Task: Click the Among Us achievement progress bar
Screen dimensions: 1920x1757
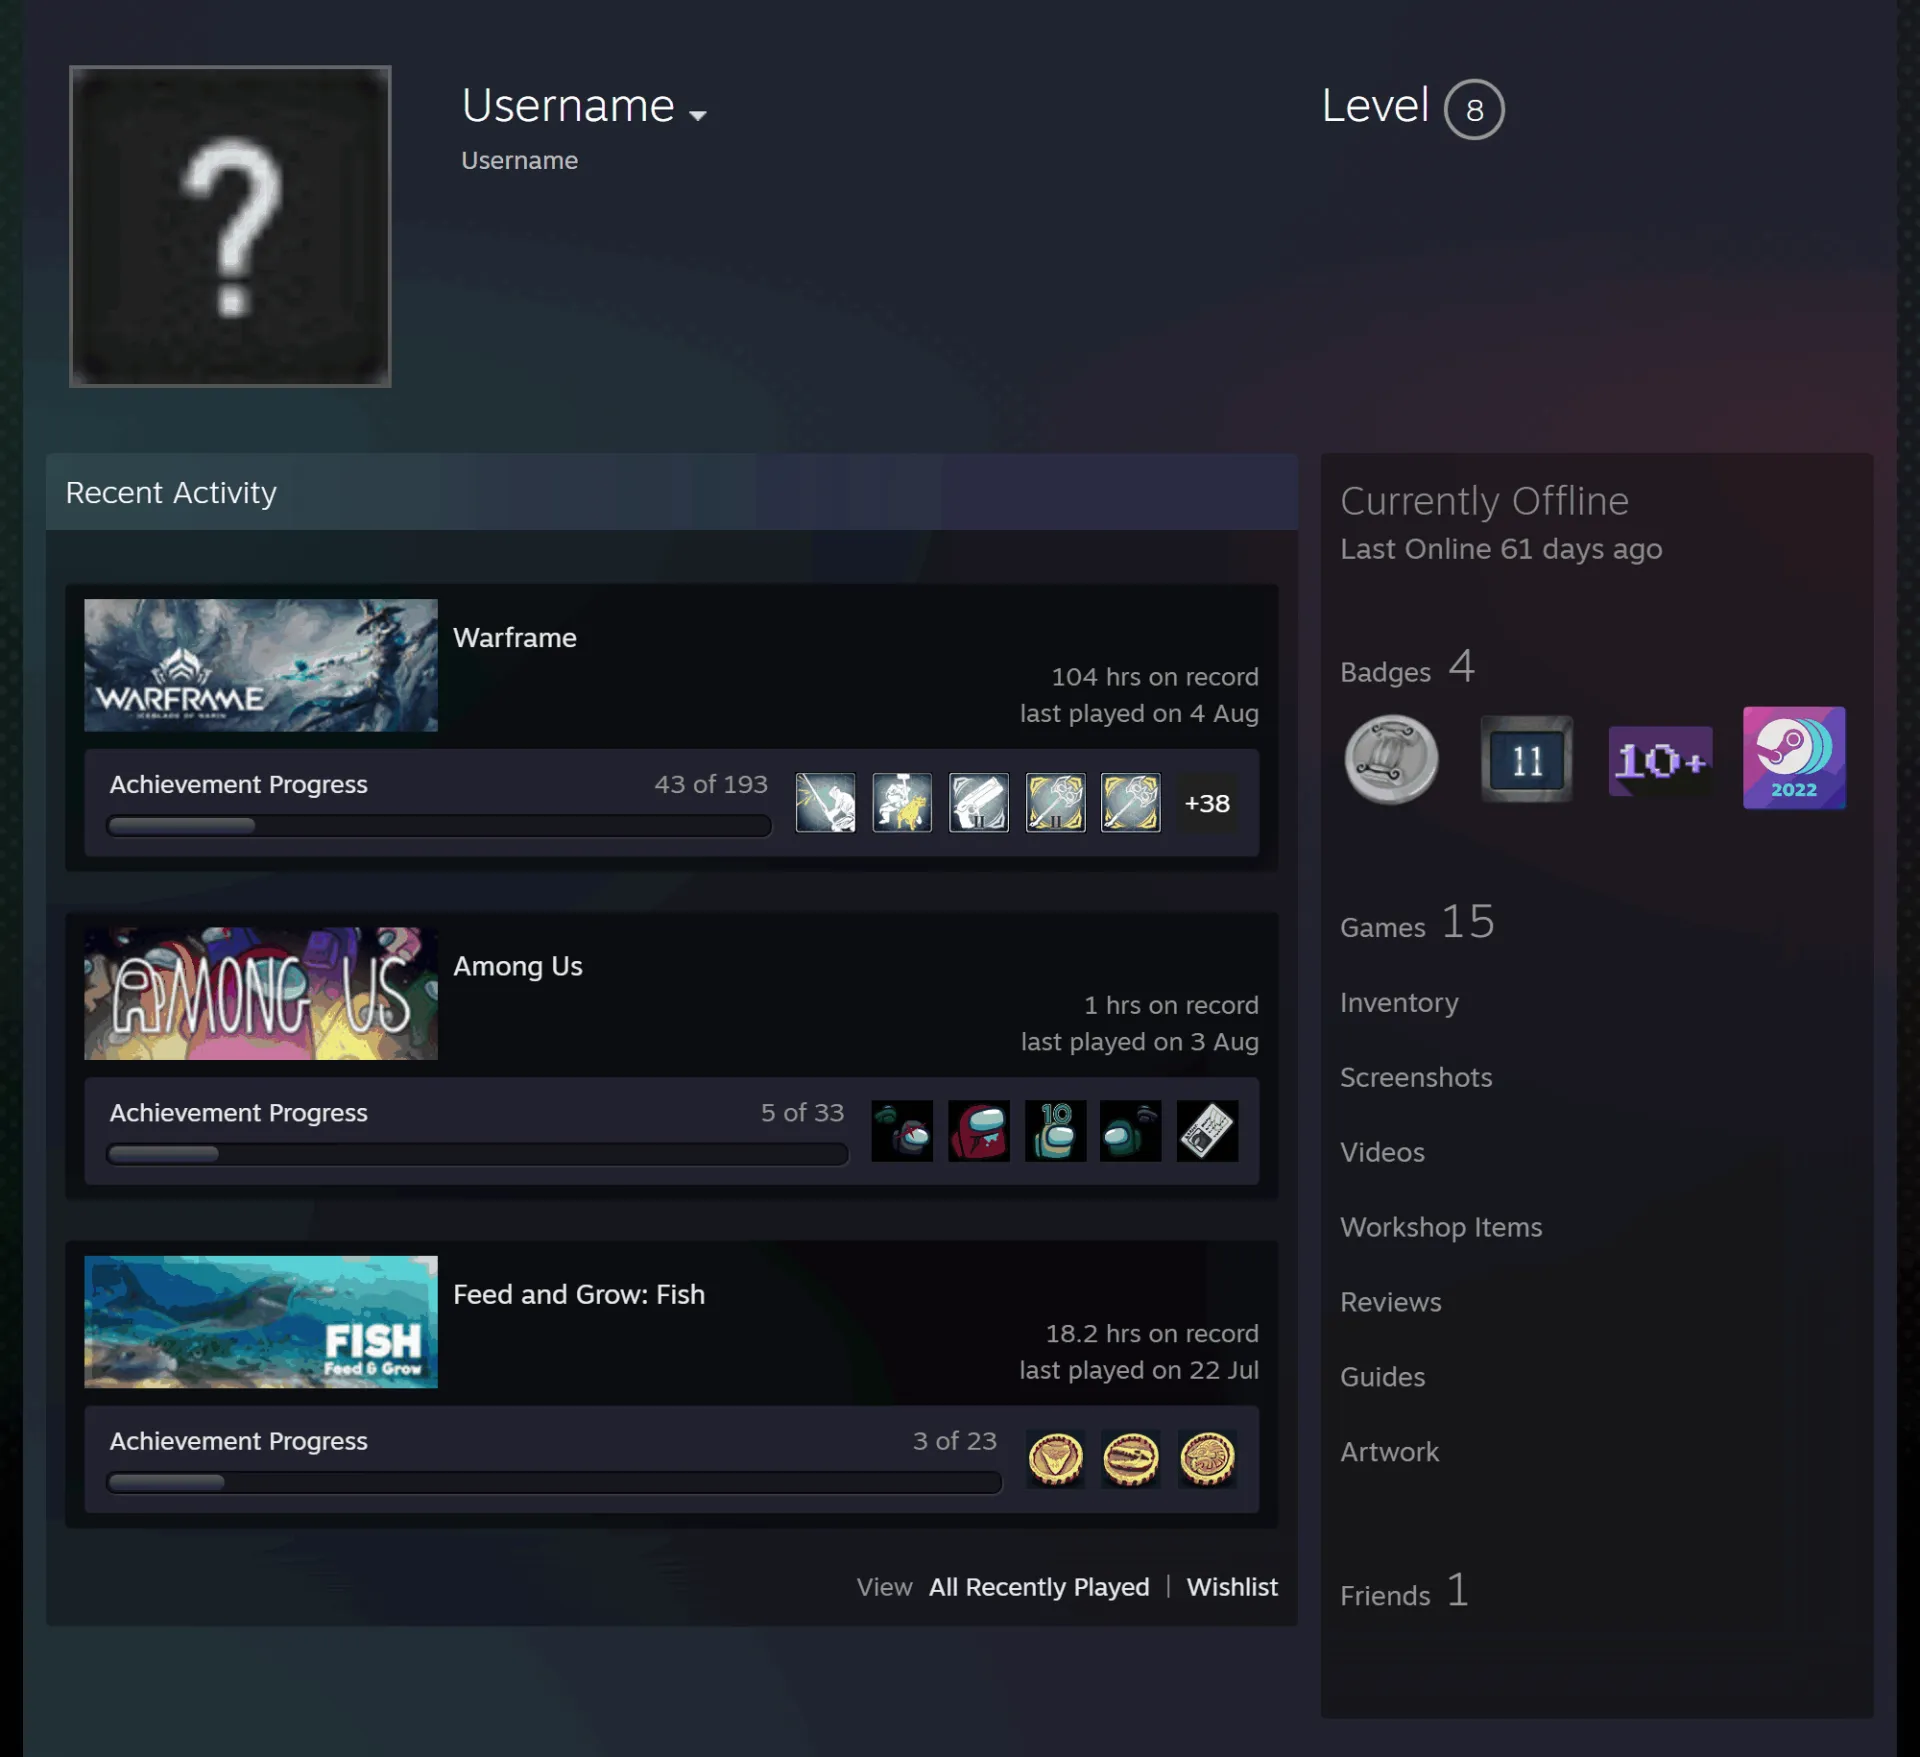Action: tap(477, 1153)
